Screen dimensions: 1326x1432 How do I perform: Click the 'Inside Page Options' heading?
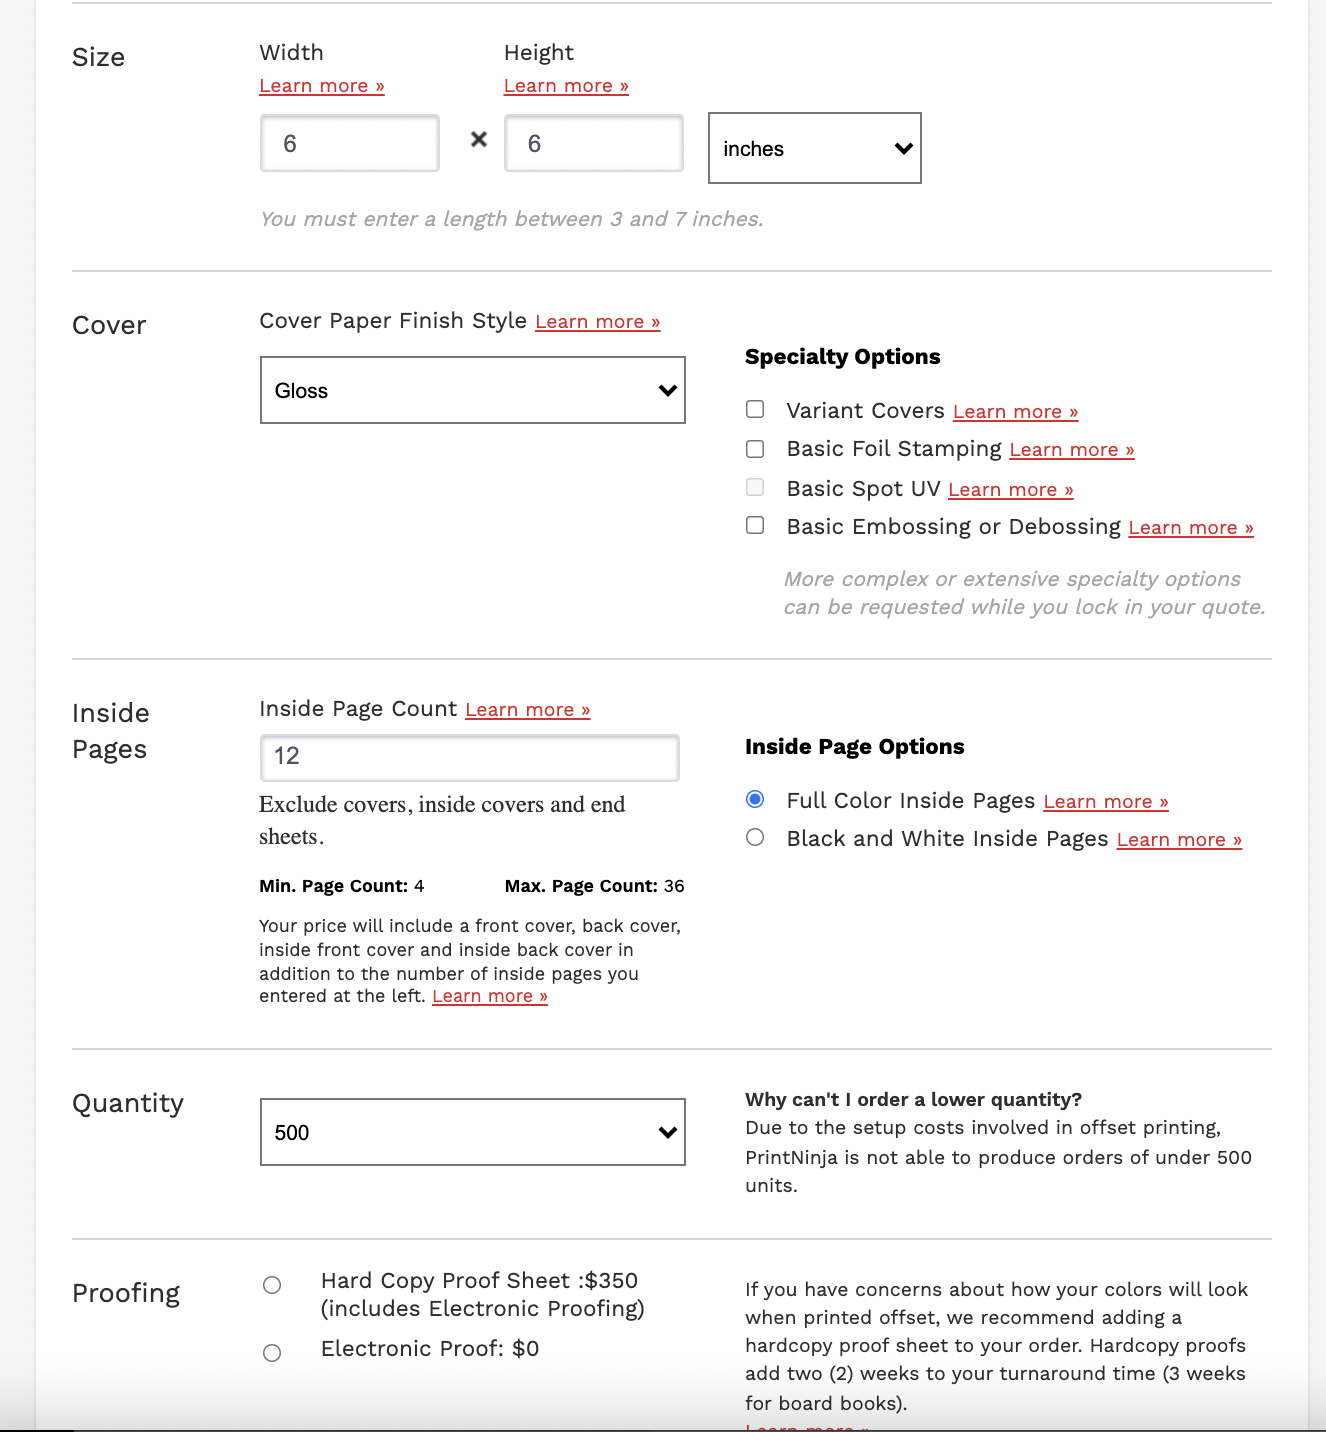855,747
